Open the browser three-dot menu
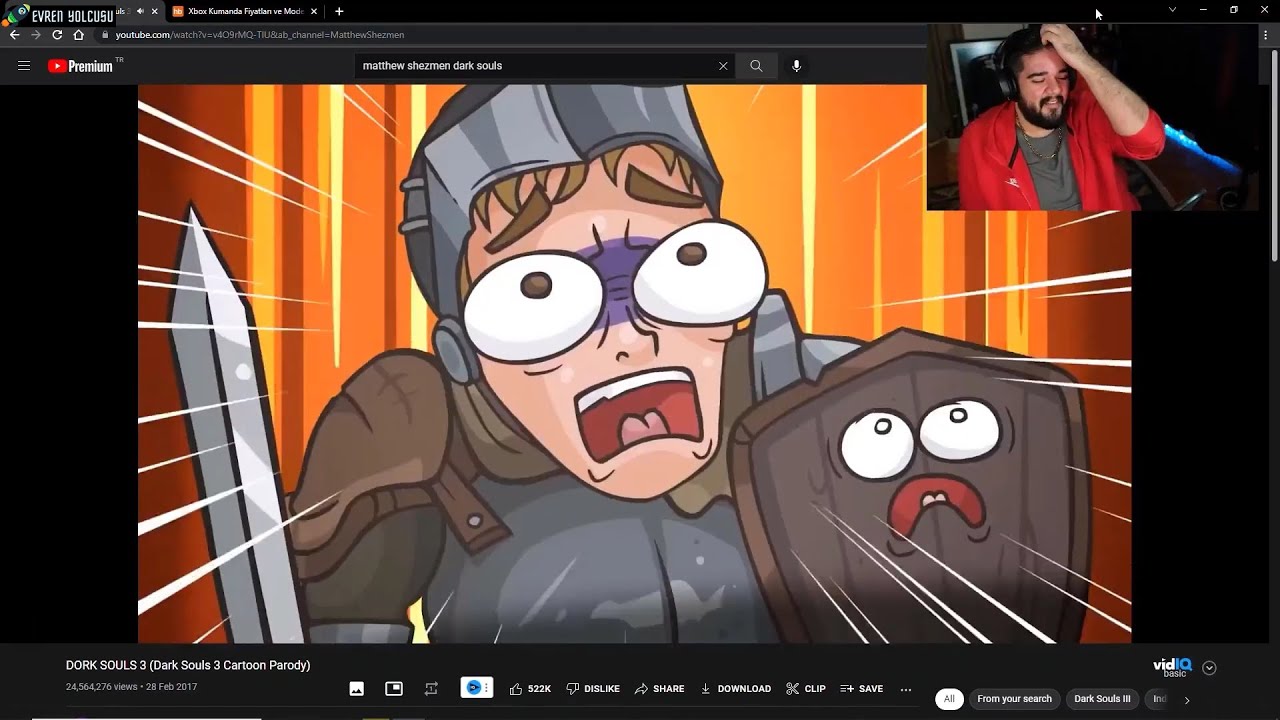 pos(1265,35)
